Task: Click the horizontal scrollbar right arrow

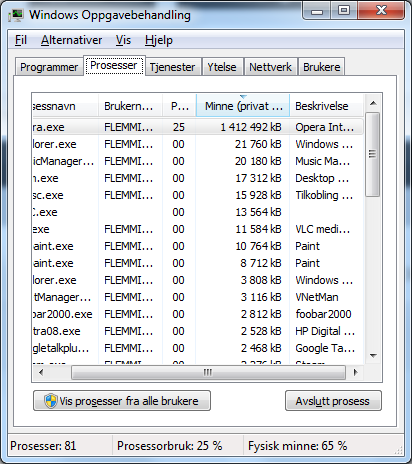Action: pos(355,372)
